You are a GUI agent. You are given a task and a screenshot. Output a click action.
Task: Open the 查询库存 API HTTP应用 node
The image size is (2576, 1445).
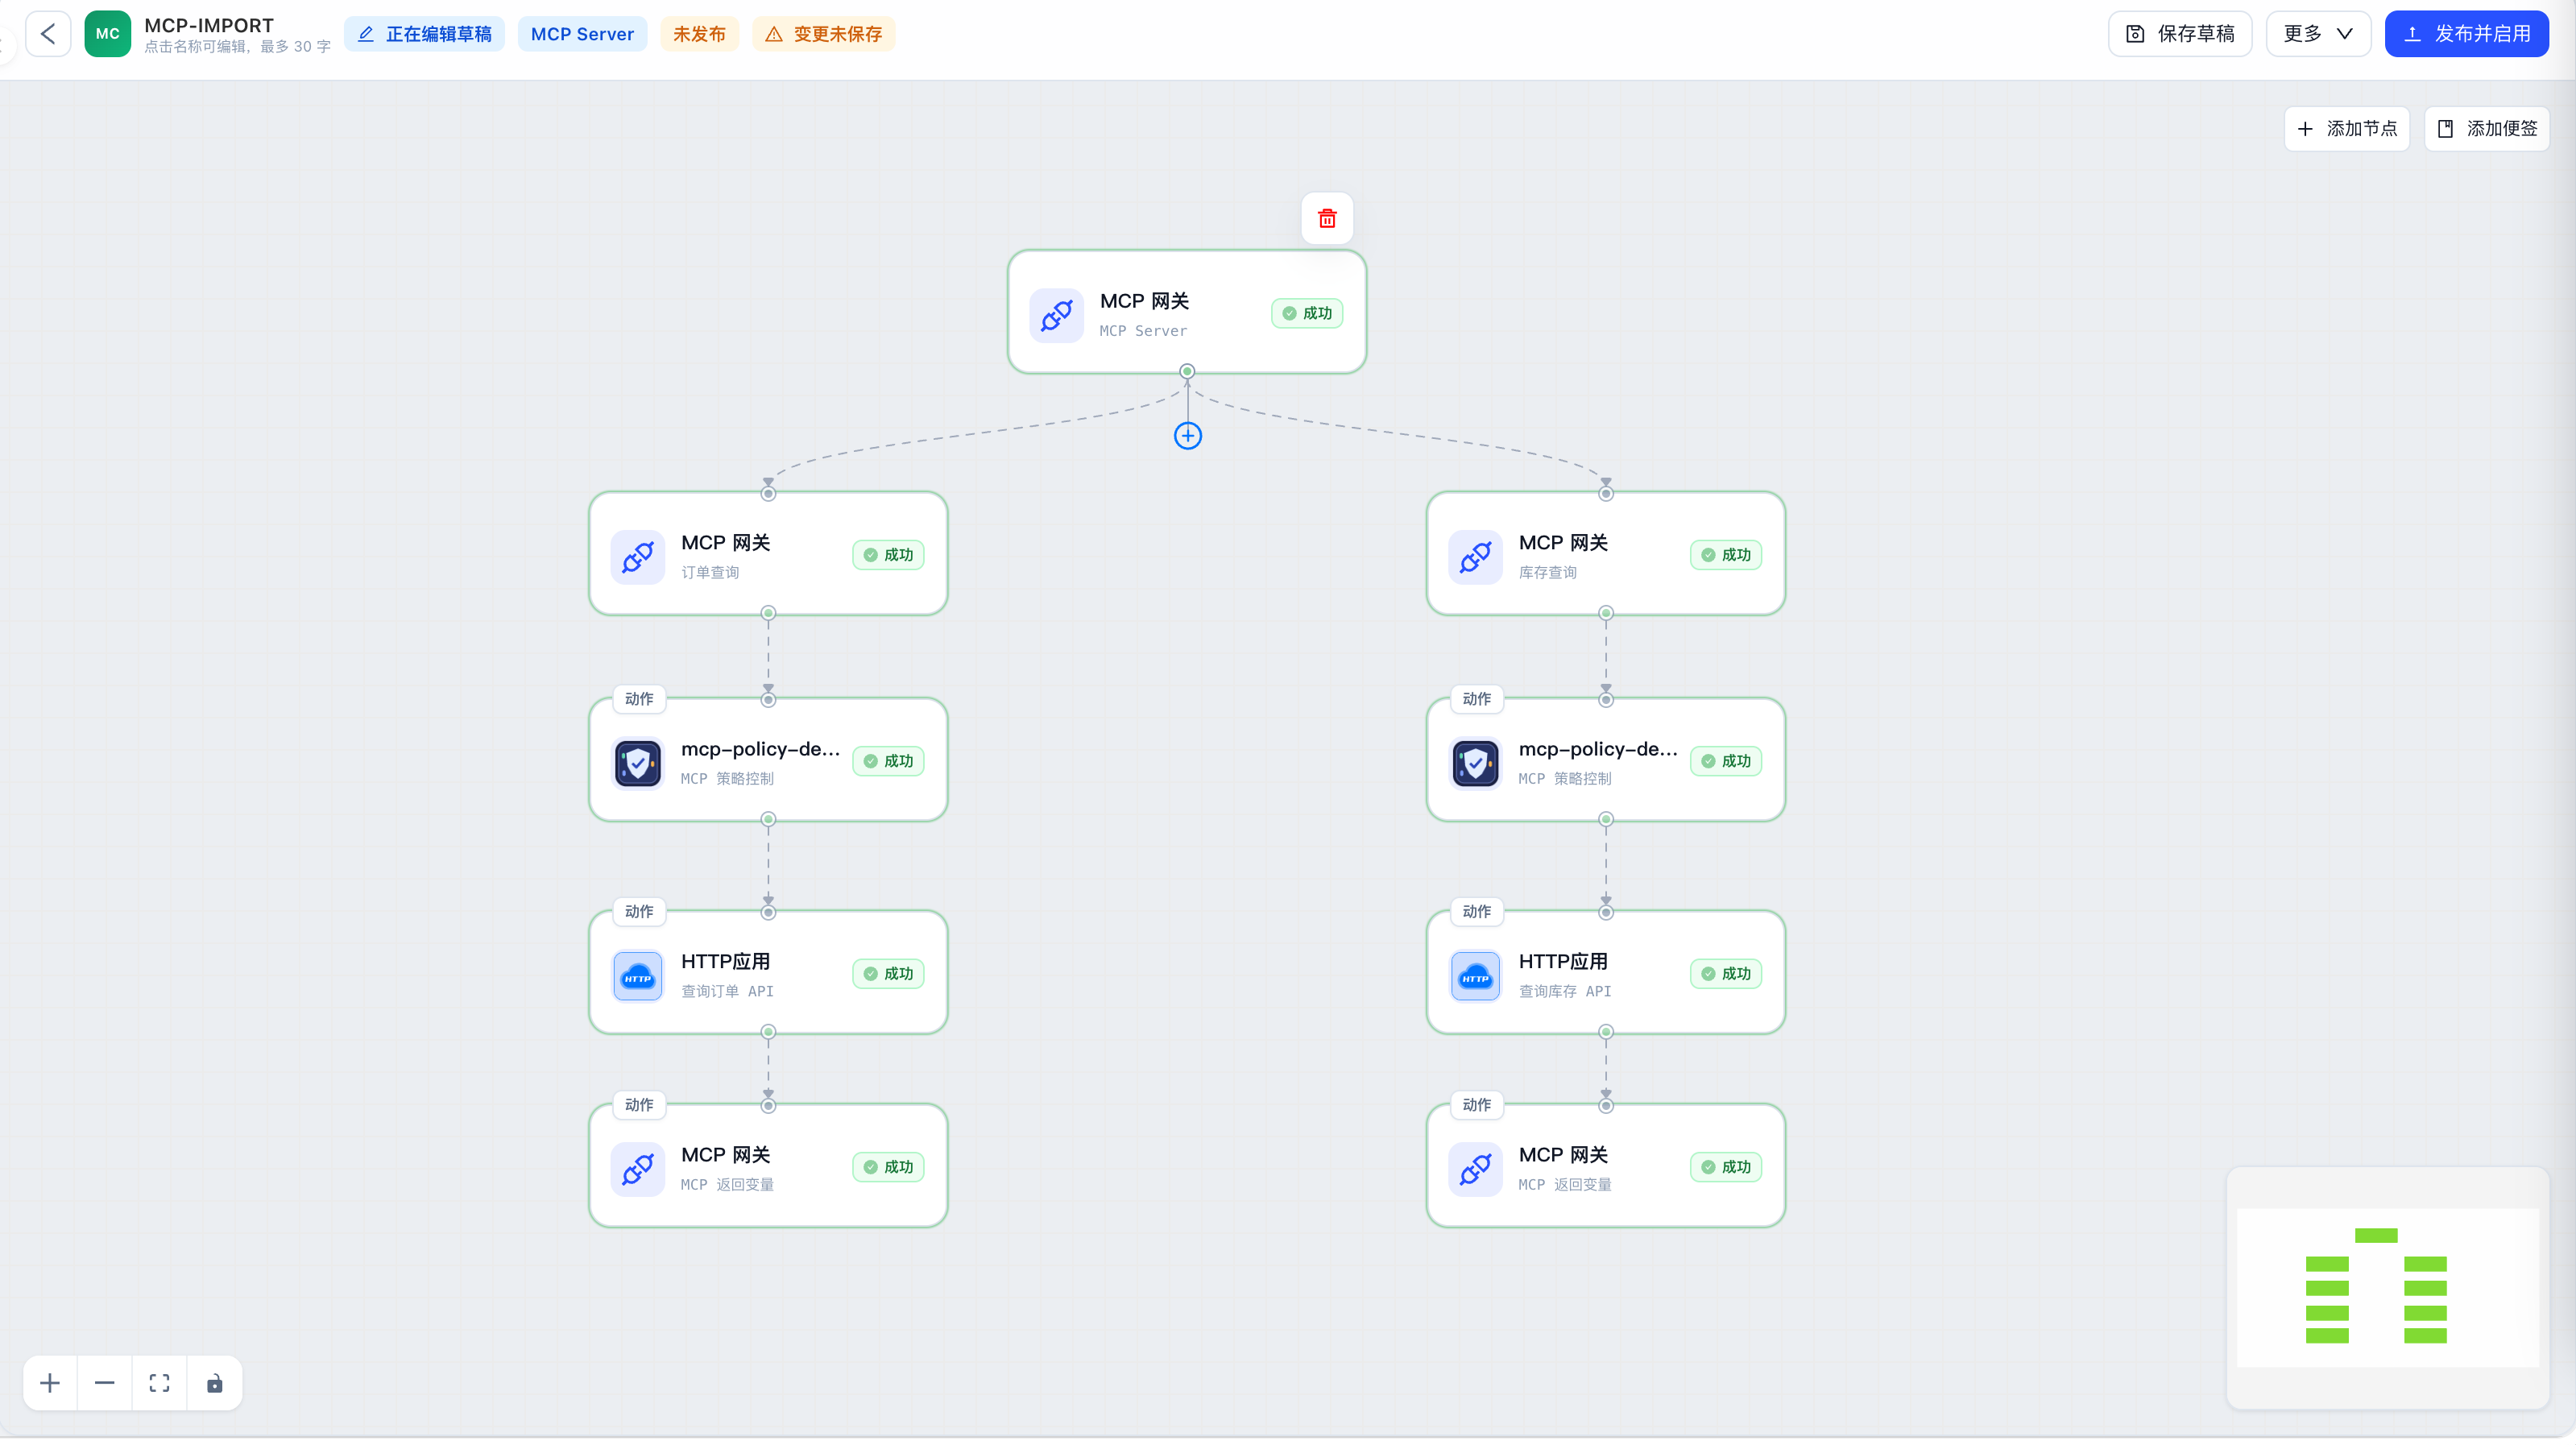1605,973
